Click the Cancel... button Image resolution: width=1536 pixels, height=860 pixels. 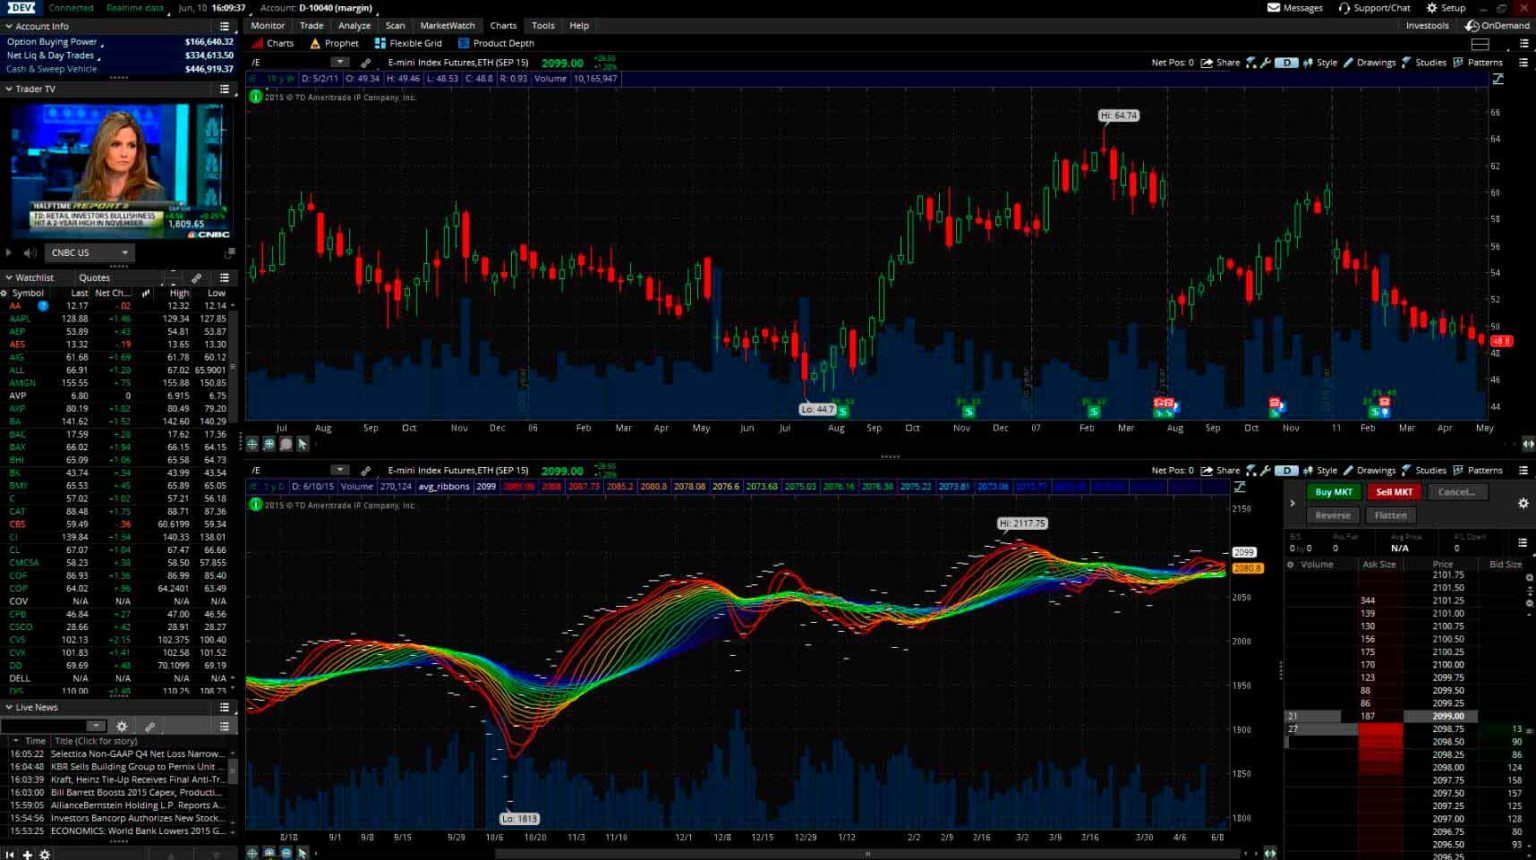pos(1457,492)
